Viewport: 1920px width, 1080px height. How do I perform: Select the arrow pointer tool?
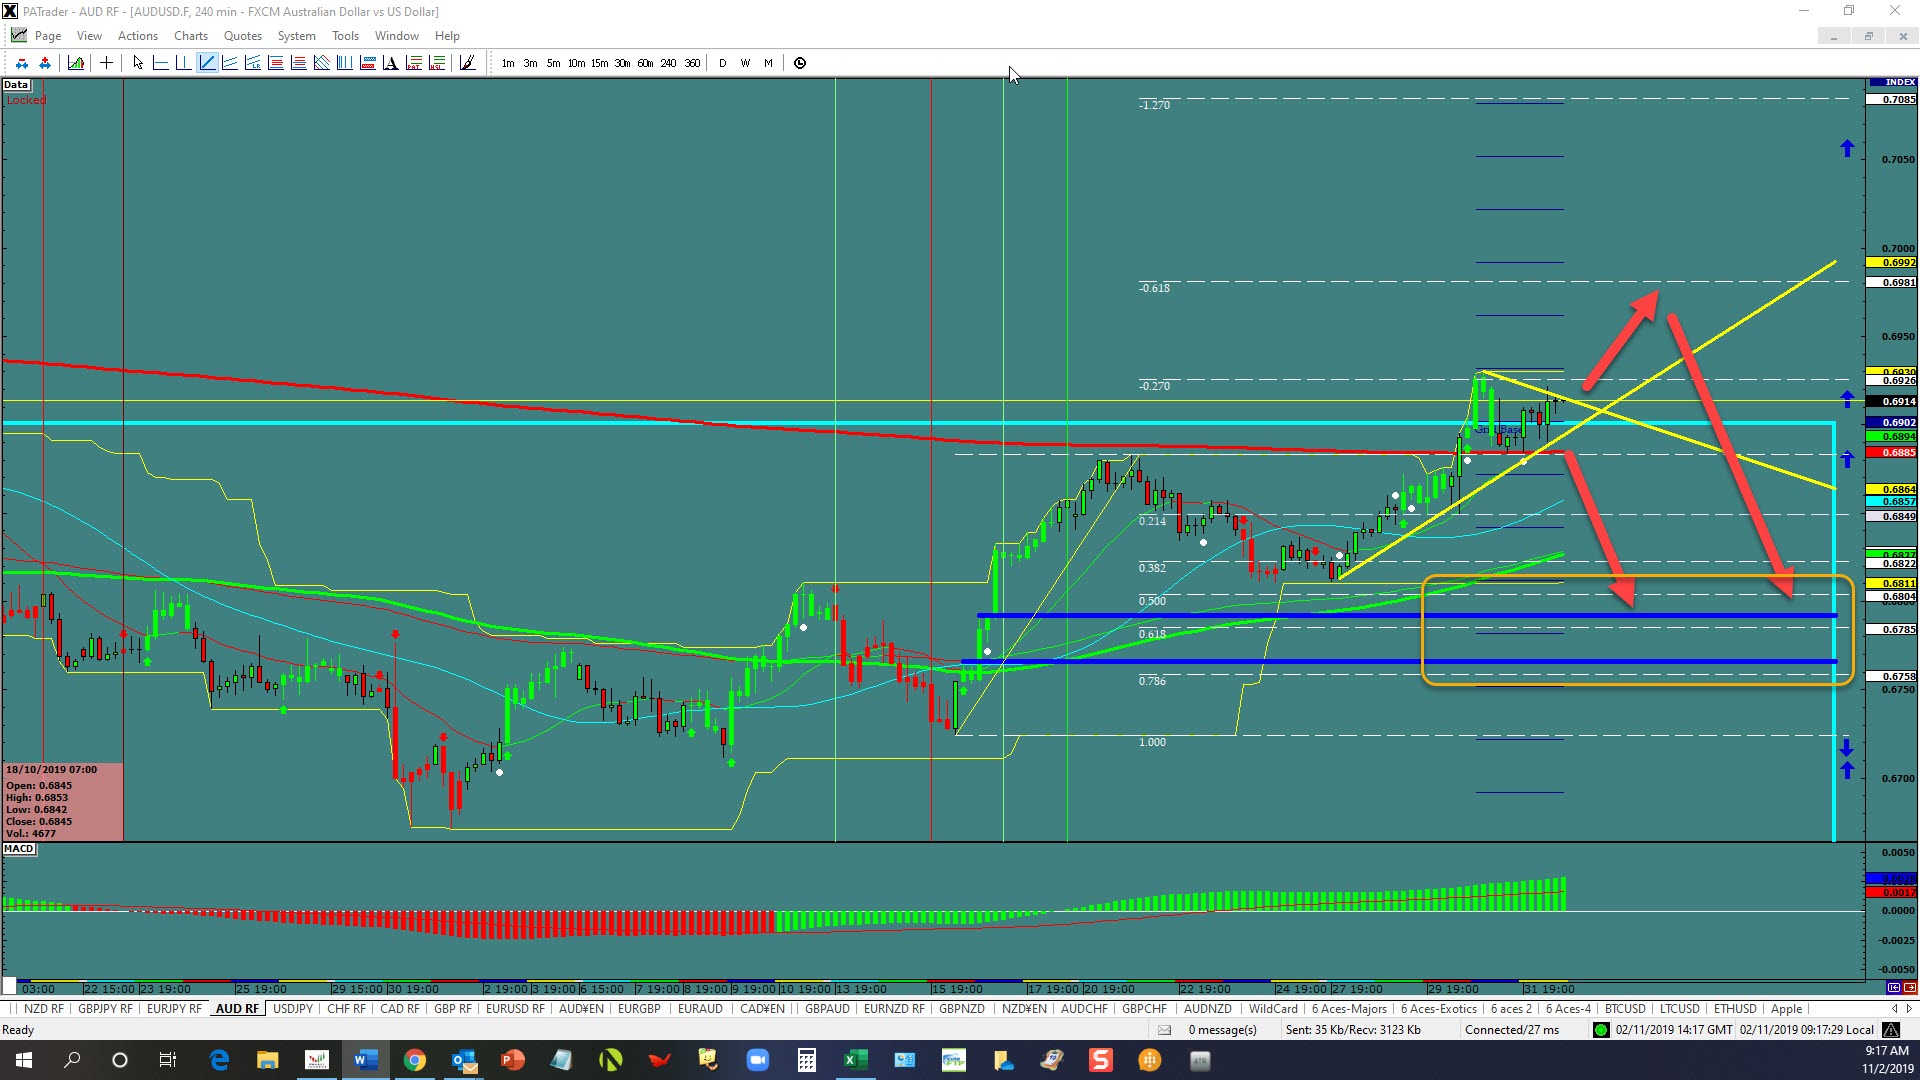pos(138,63)
